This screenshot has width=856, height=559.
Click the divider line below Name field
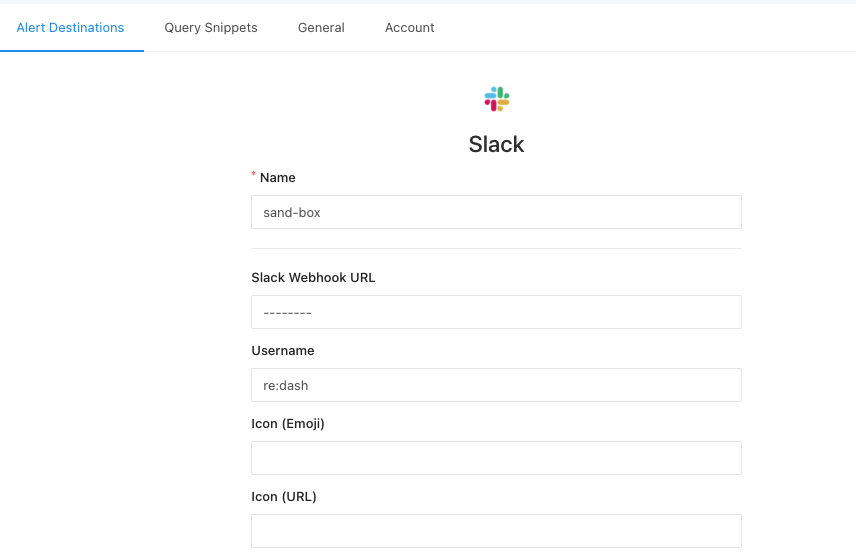(496, 248)
